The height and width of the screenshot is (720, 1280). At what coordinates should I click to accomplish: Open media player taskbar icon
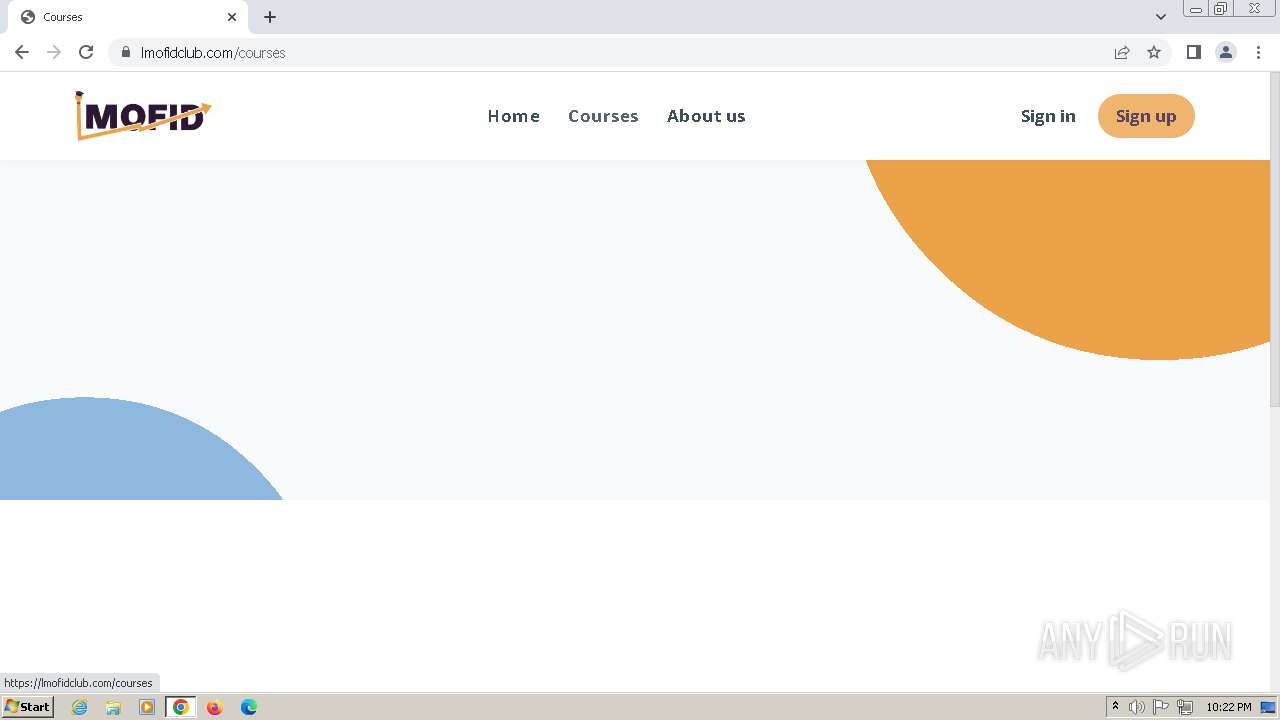coord(147,707)
